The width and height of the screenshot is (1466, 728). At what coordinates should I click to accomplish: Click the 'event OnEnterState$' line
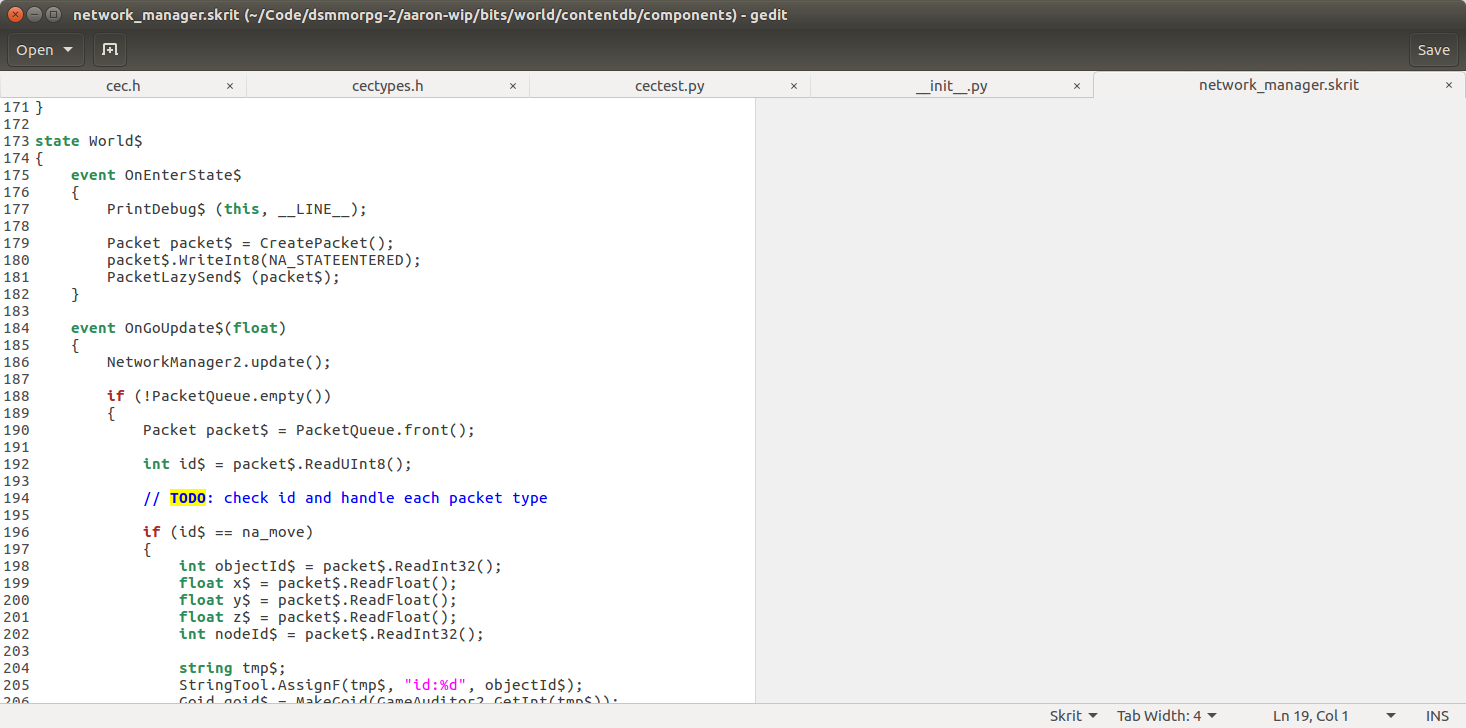click(156, 175)
